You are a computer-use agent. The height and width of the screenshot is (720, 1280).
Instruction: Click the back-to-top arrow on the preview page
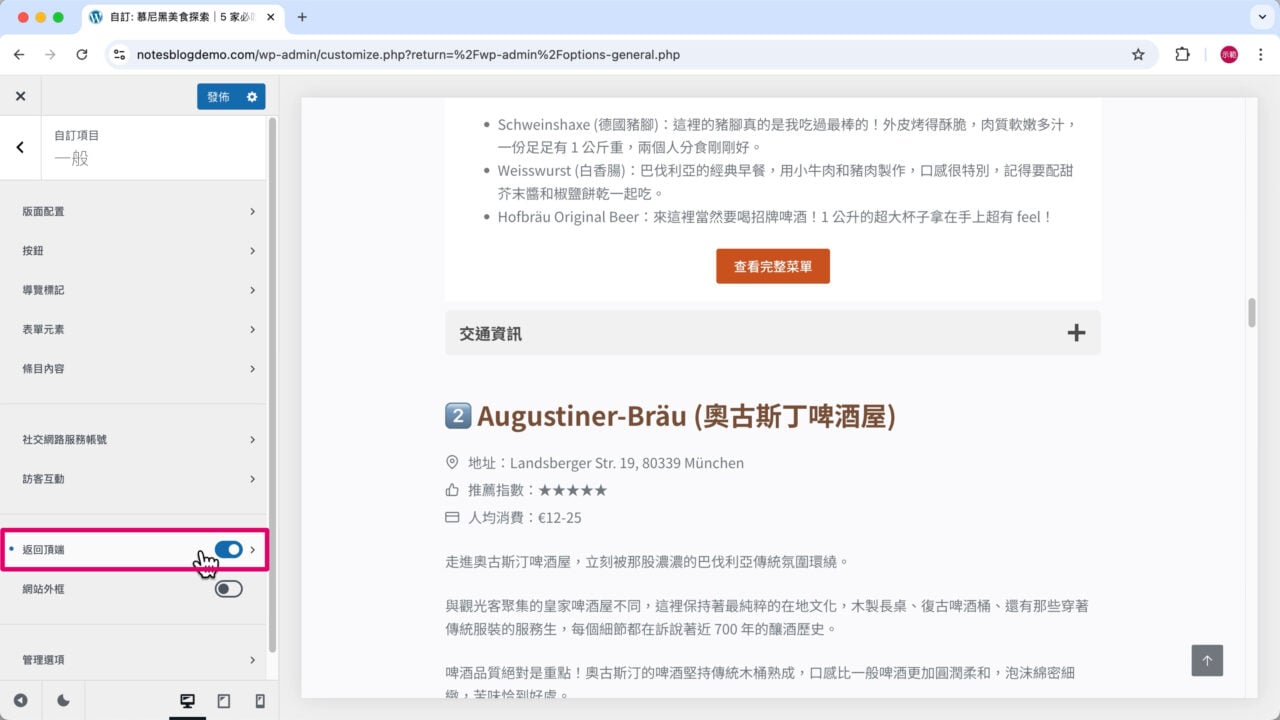pos(1207,660)
